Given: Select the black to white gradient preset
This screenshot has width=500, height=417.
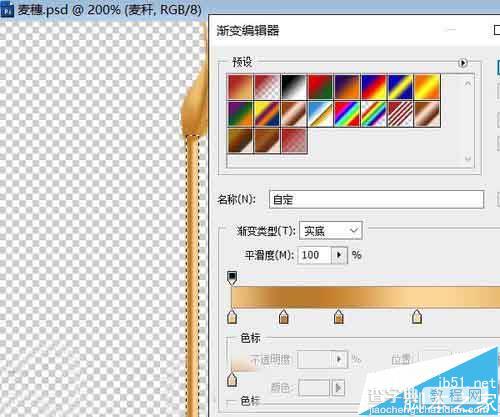Looking at the screenshot, I should click(294, 87).
